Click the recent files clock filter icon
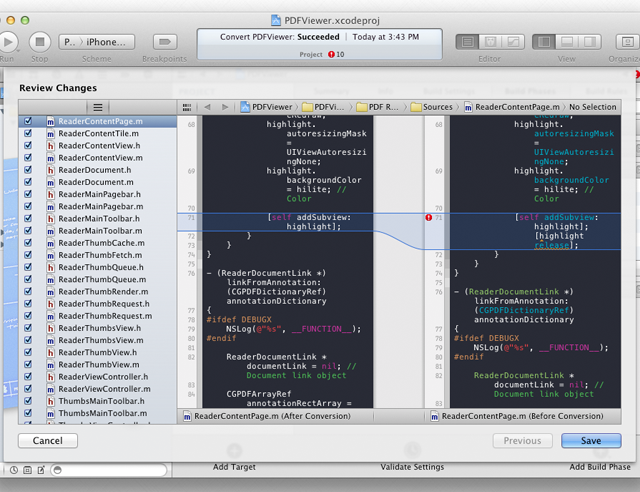Image resolution: width=640 pixels, height=492 pixels. click(14, 470)
